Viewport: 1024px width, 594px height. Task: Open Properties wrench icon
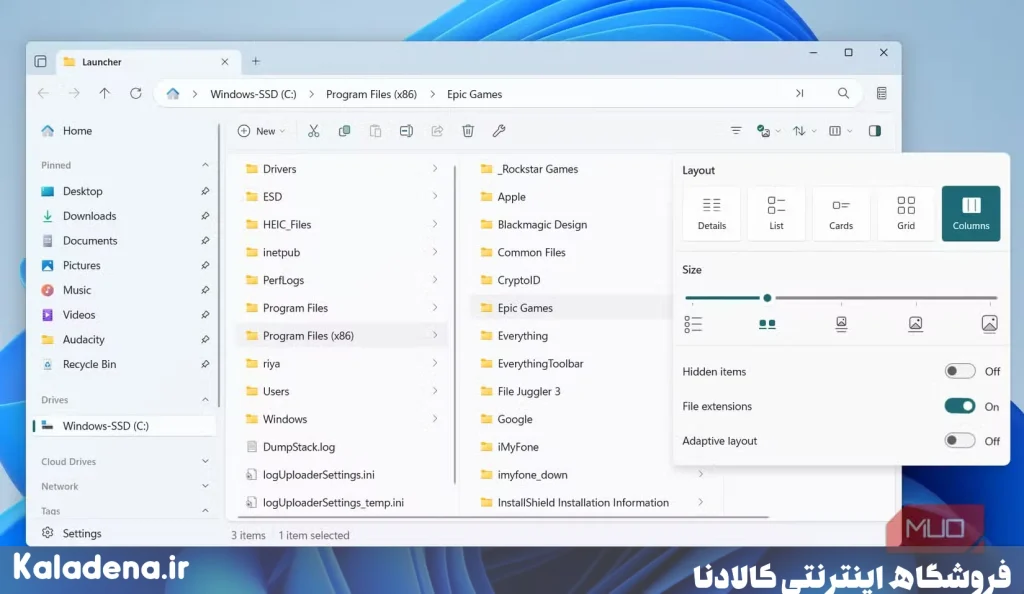click(x=499, y=131)
